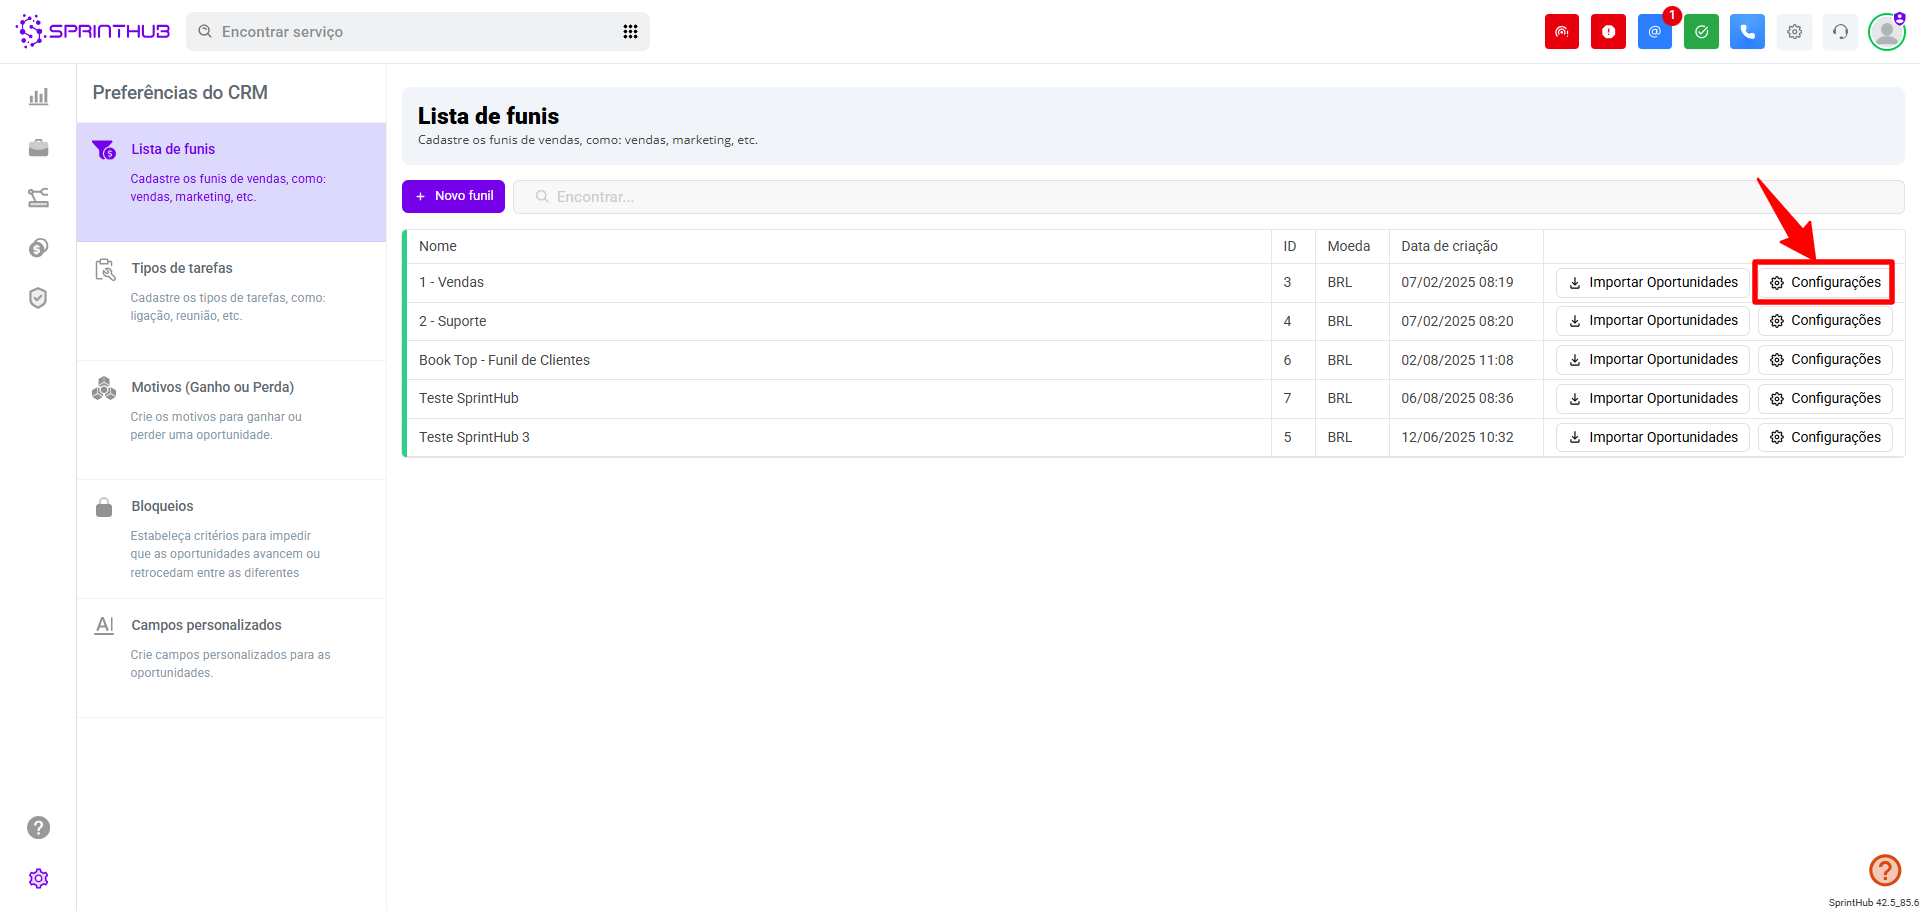Open the apps grid menu icon

[x=630, y=32]
